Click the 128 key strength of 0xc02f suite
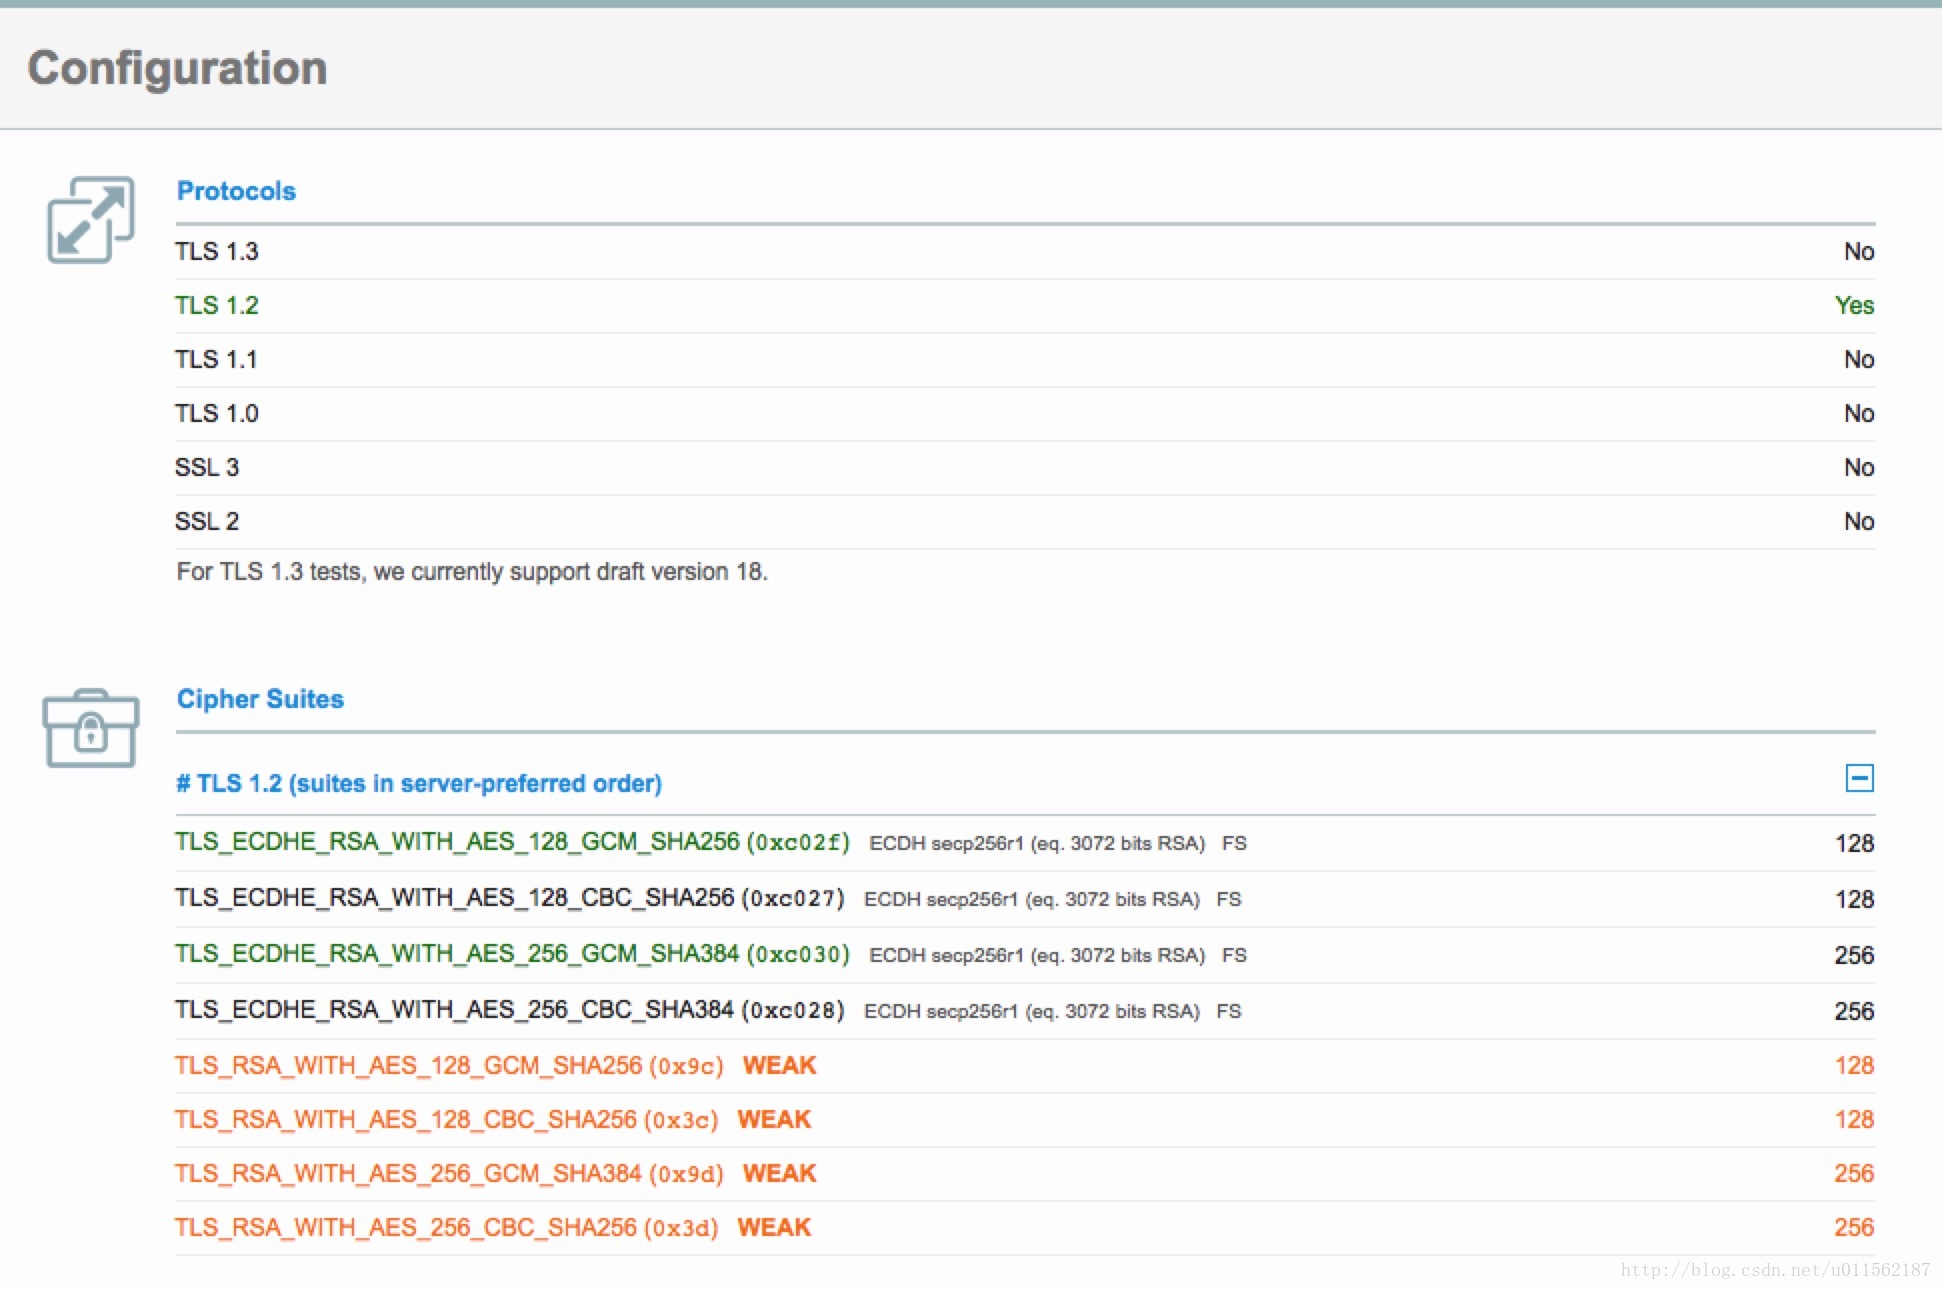The height and width of the screenshot is (1290, 1942). 1854,843
